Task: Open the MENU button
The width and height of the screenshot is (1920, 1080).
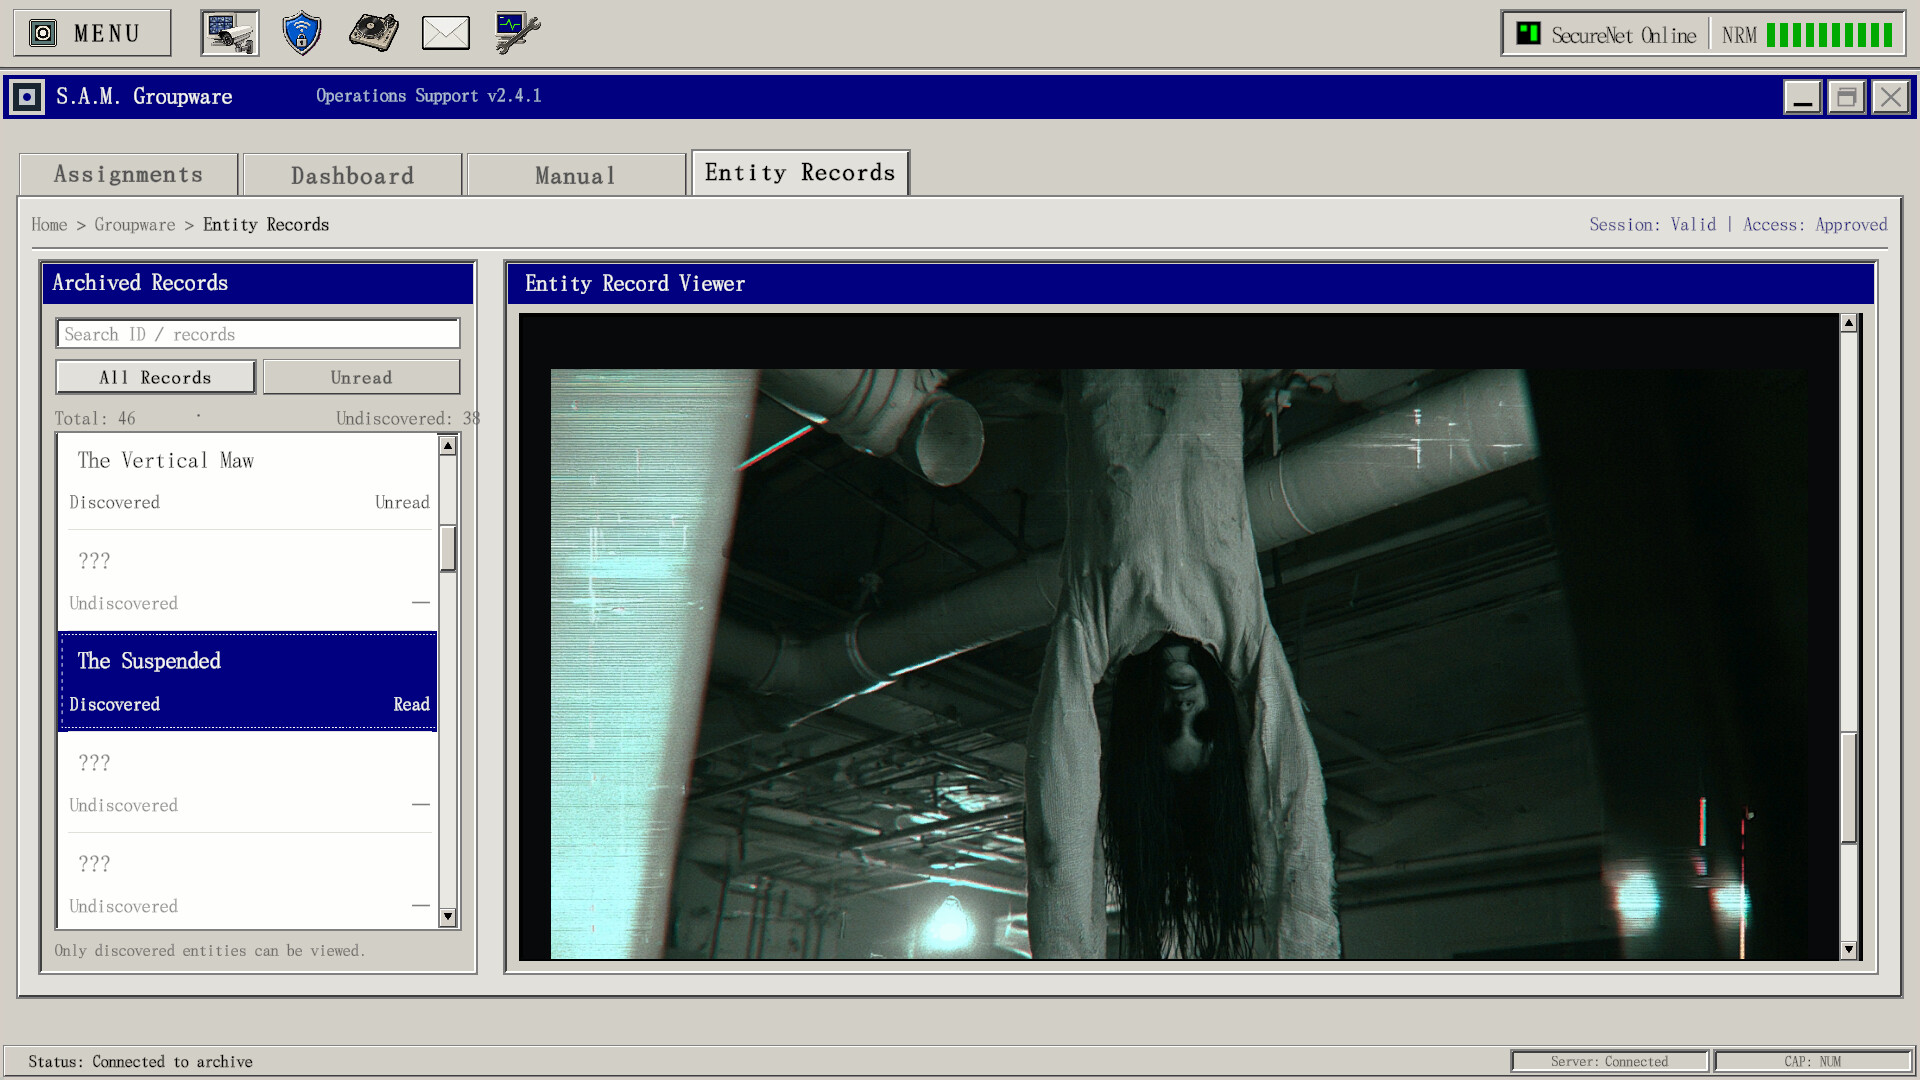Action: pyautogui.click(x=92, y=33)
